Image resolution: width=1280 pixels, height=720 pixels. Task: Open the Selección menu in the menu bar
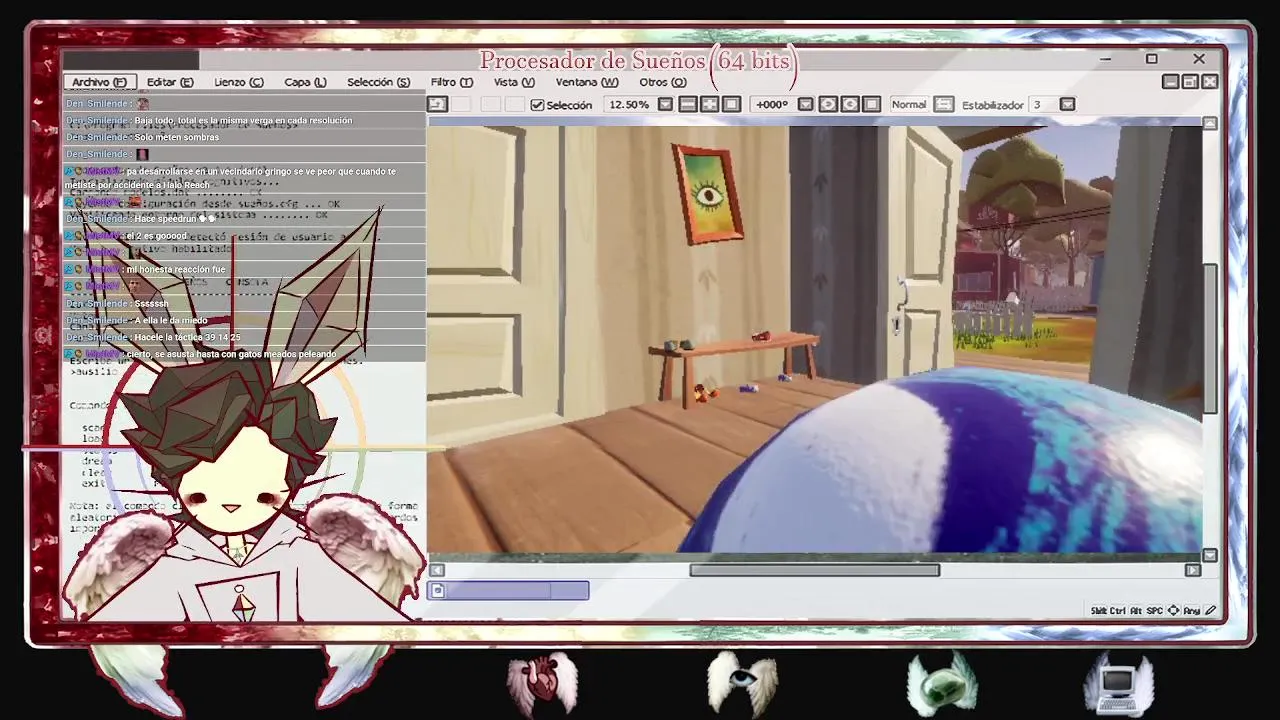click(x=378, y=82)
